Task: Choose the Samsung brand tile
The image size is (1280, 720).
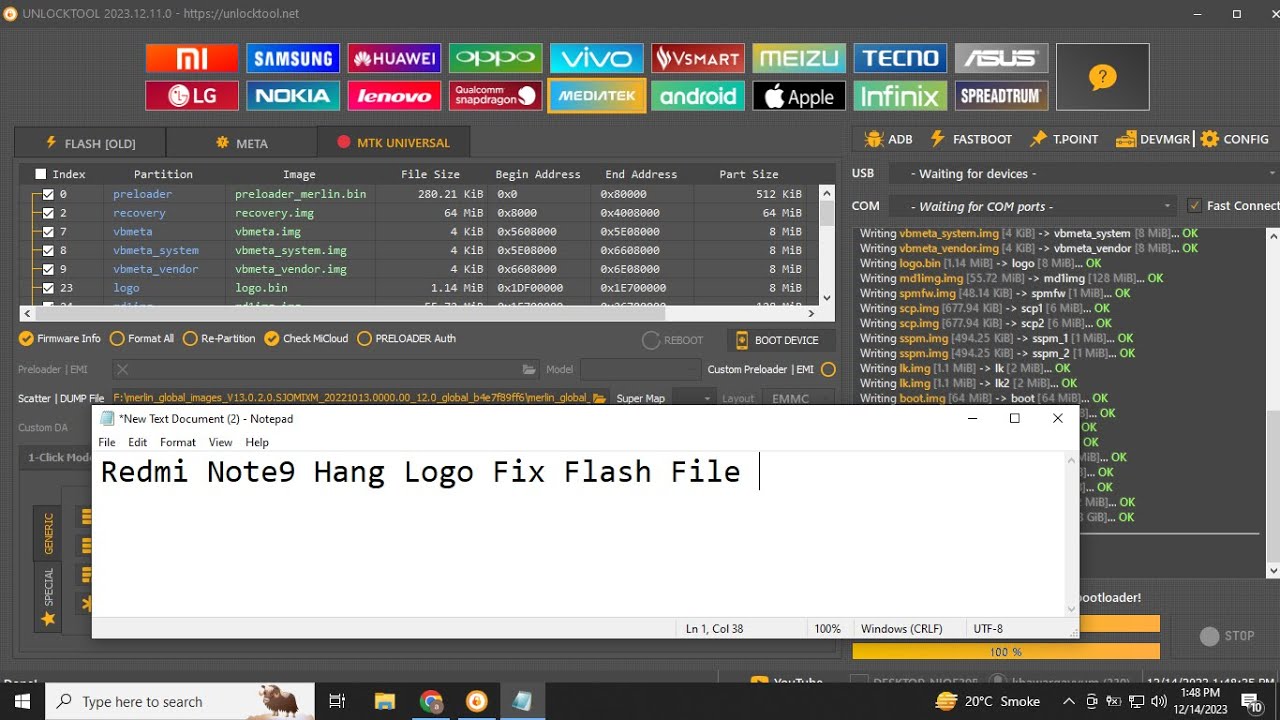Action: tap(293, 58)
